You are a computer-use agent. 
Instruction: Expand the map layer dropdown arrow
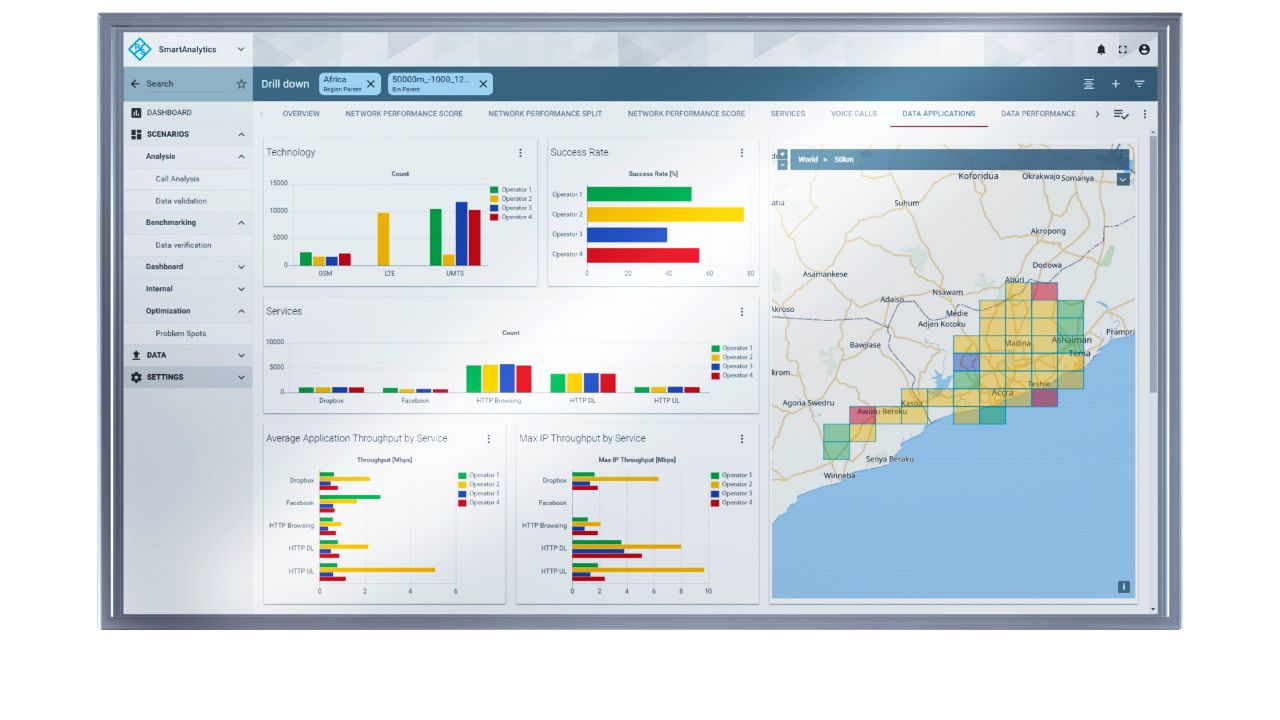[1122, 179]
